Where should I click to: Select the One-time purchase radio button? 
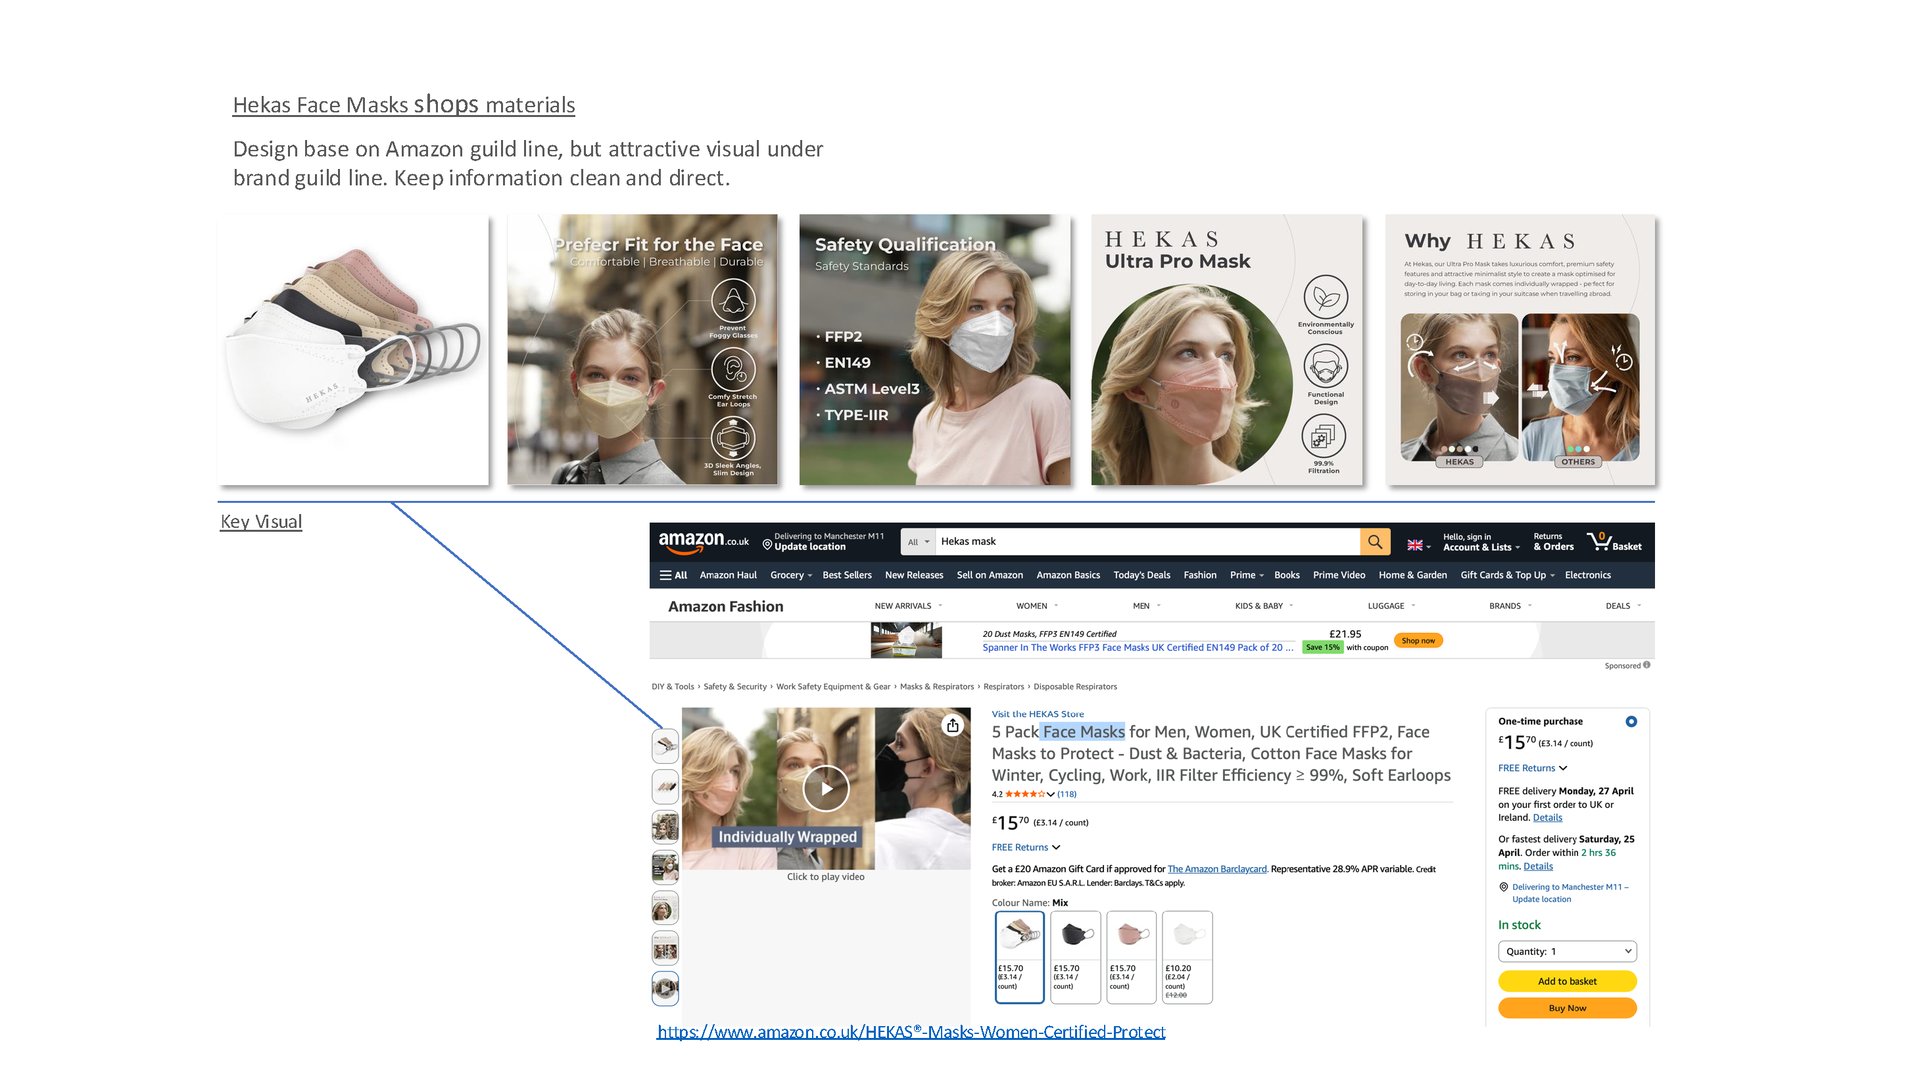[1631, 721]
